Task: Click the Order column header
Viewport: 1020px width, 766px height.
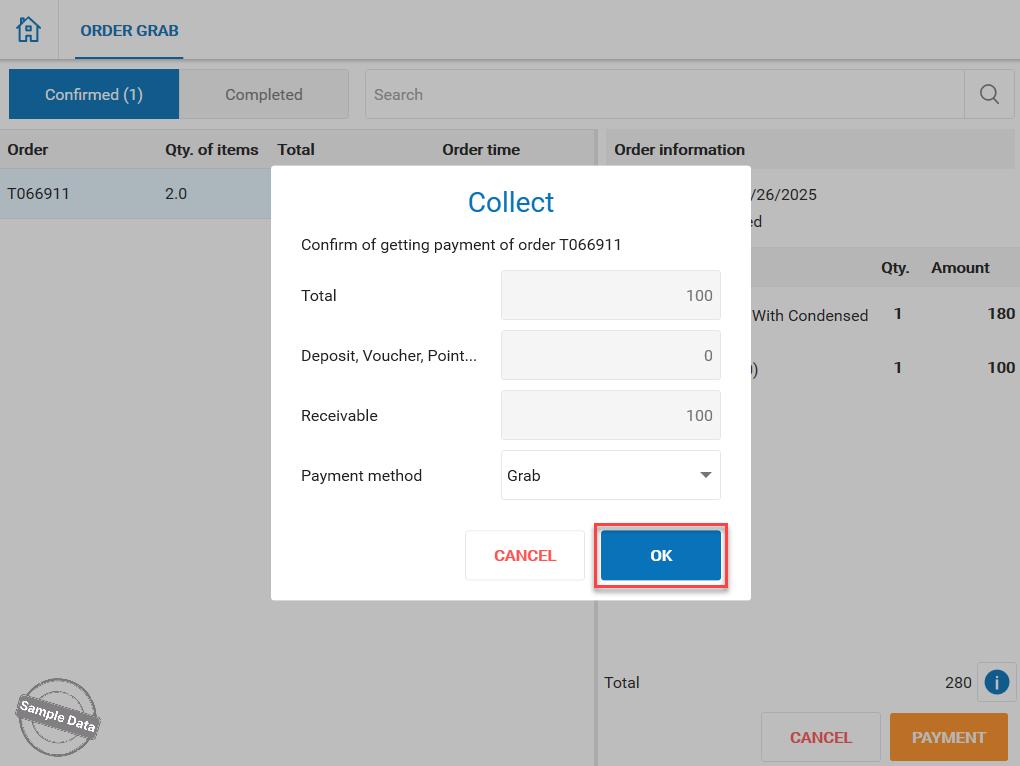Action: tap(28, 150)
